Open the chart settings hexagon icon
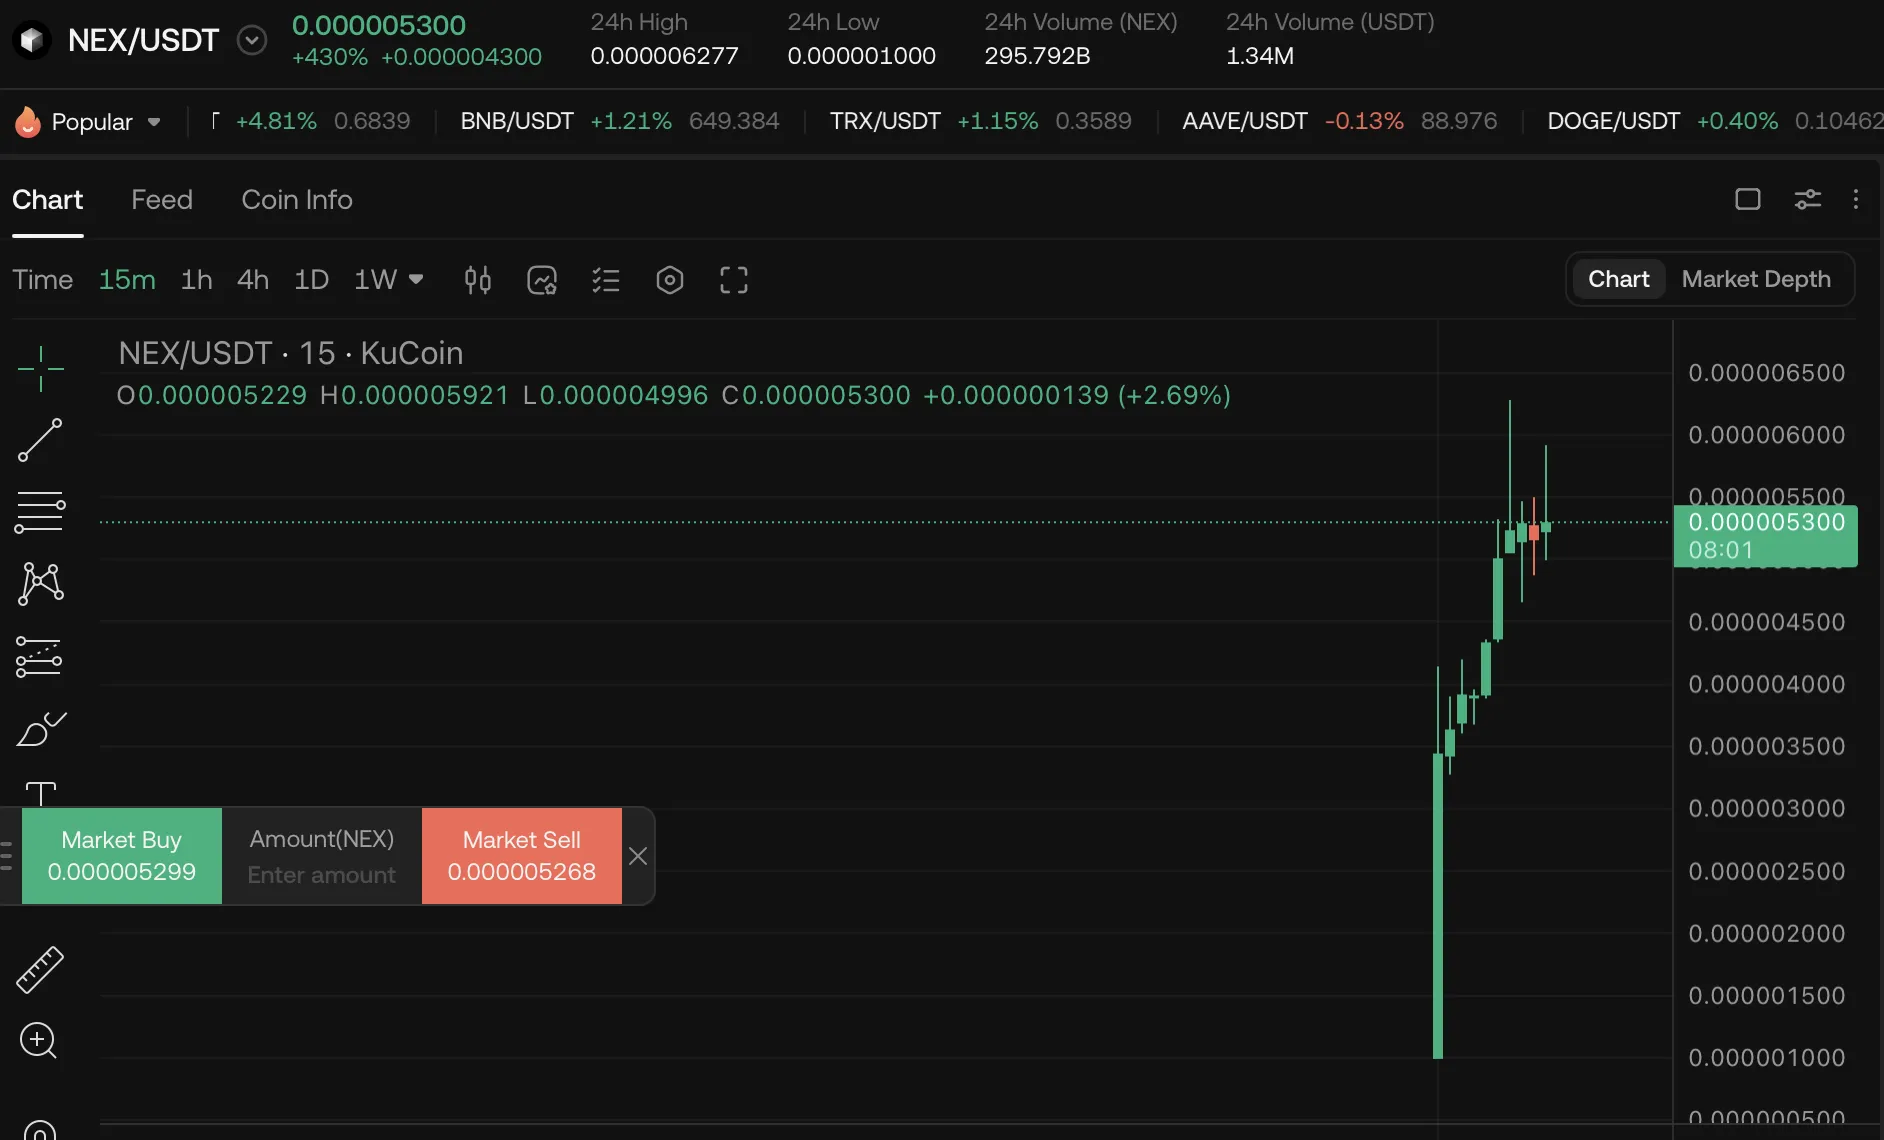 670,280
